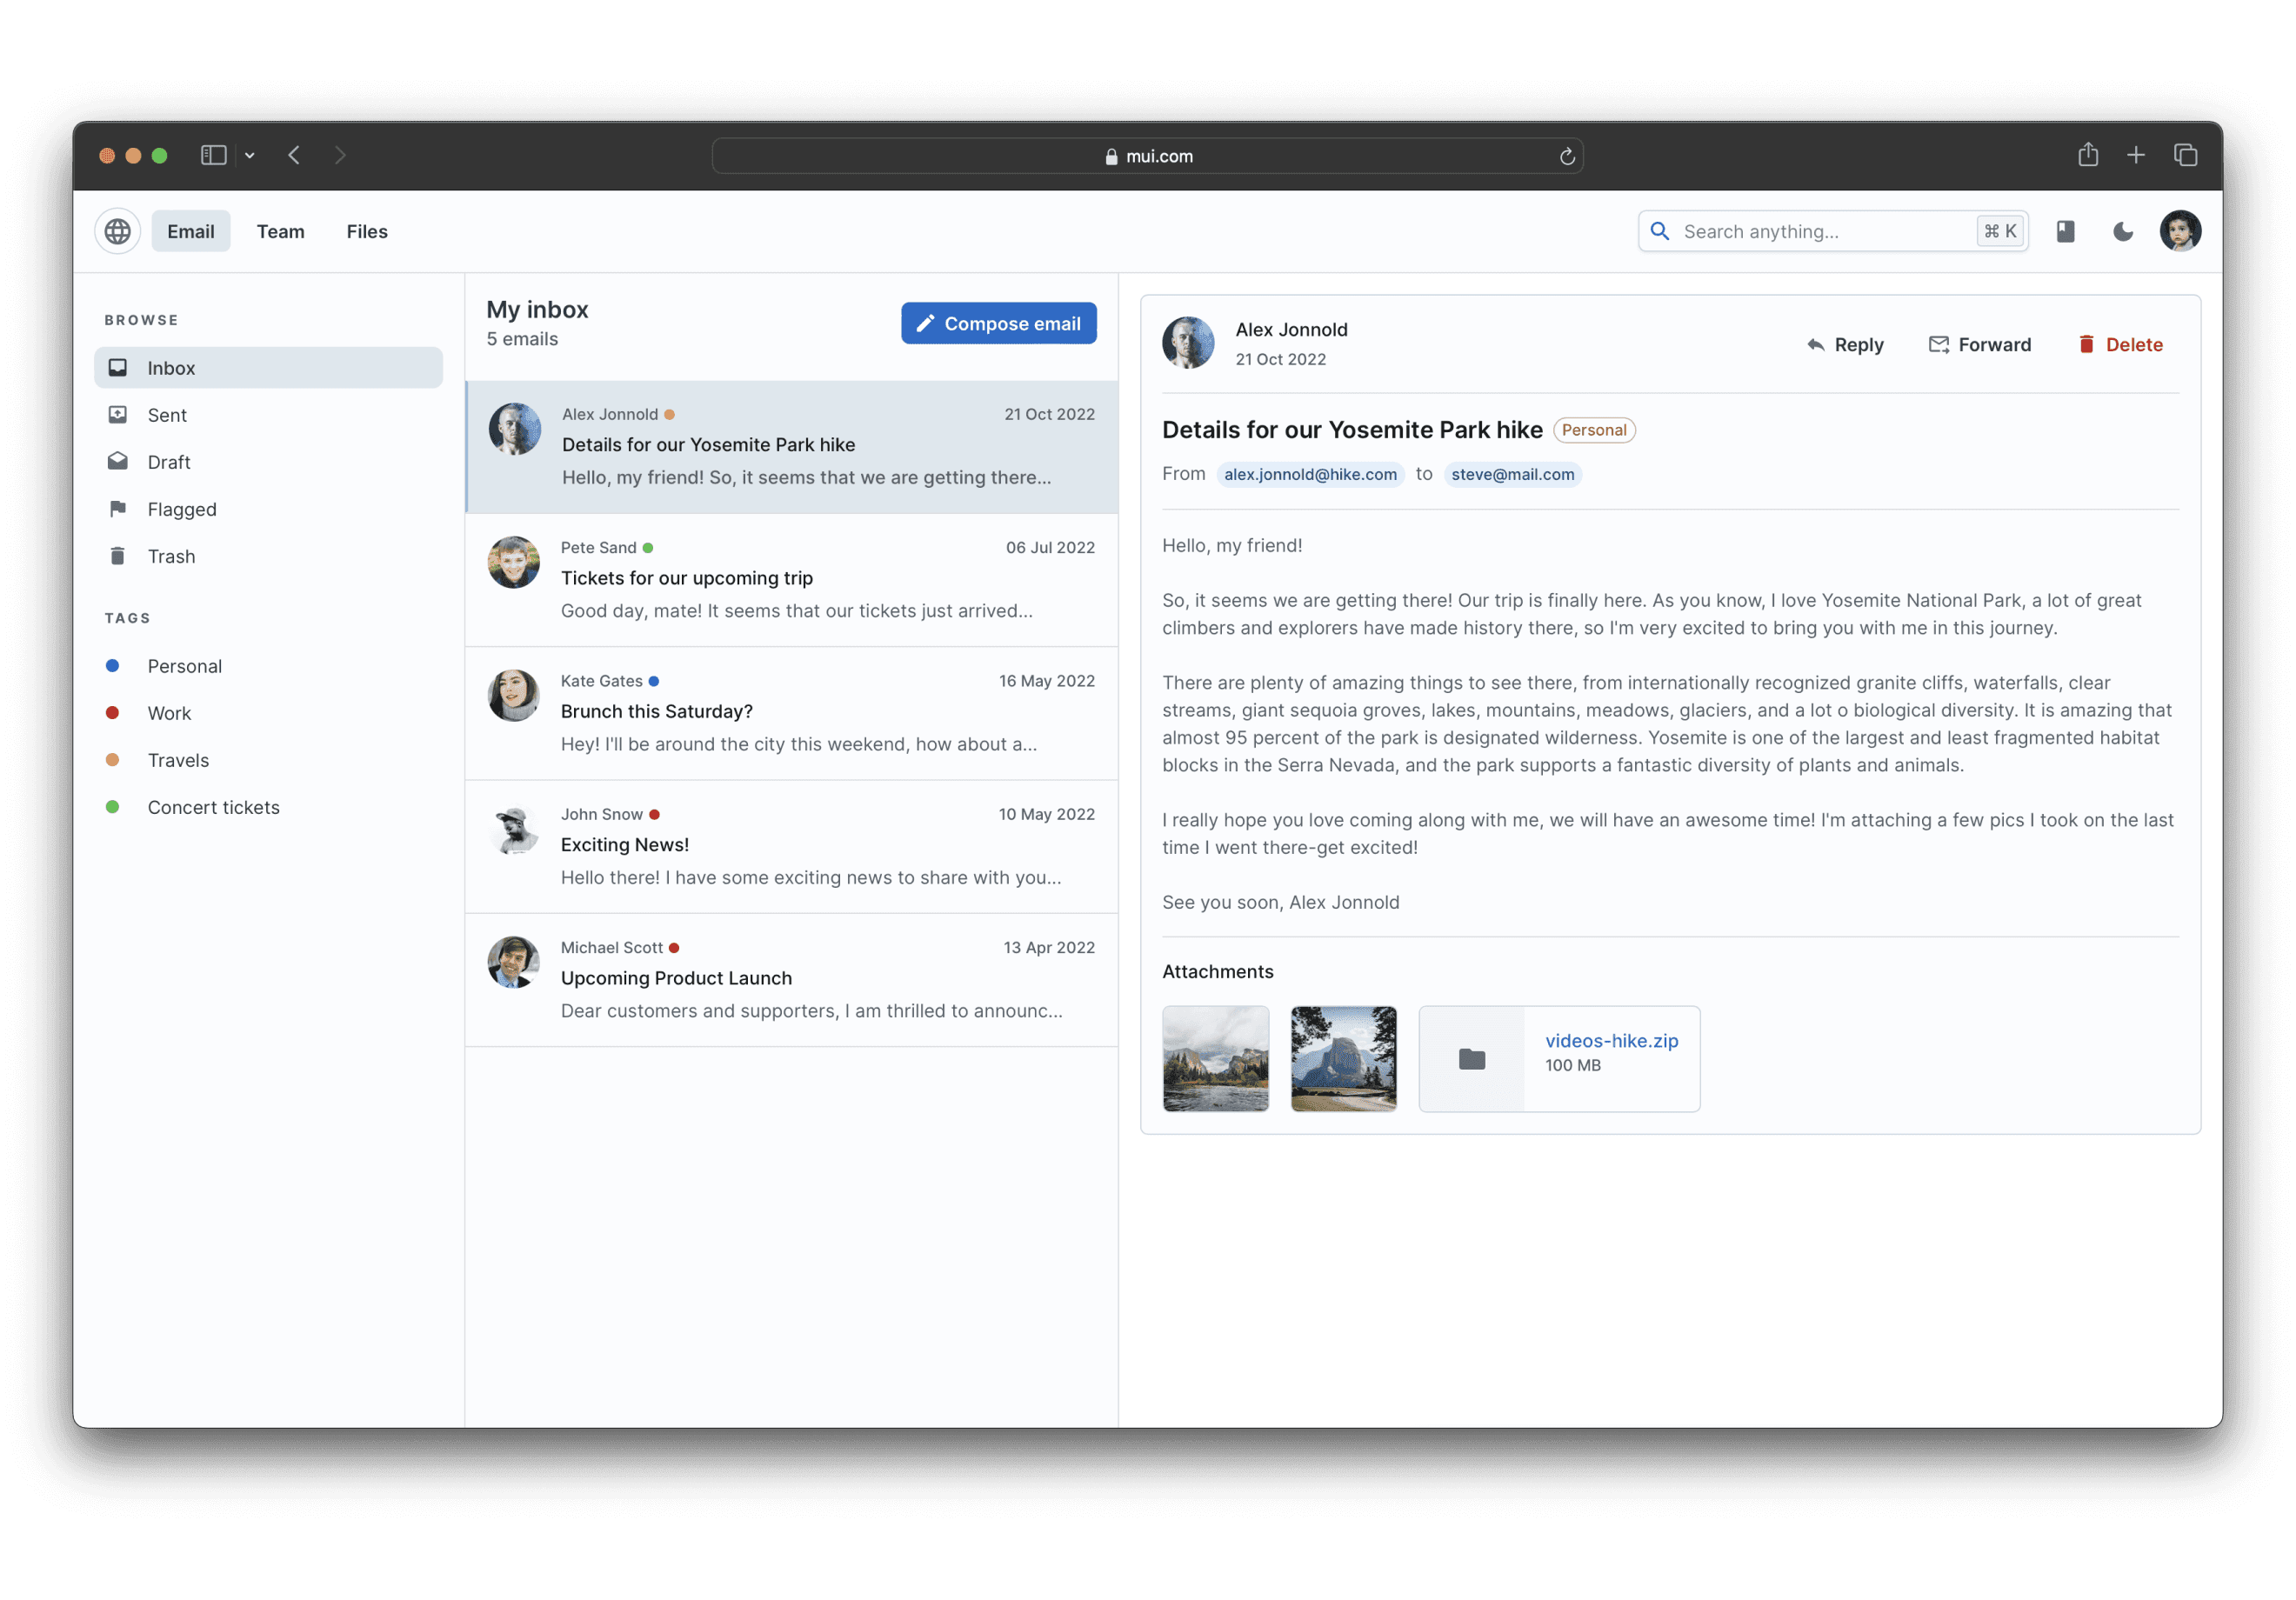Toggle the bookmark icon in toolbar

coord(2066,230)
